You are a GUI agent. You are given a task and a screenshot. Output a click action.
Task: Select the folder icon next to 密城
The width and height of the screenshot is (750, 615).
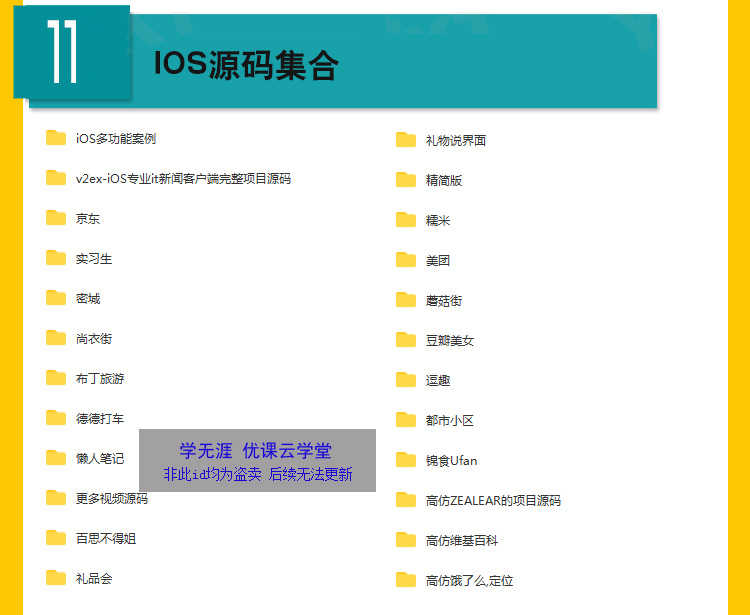coord(56,297)
